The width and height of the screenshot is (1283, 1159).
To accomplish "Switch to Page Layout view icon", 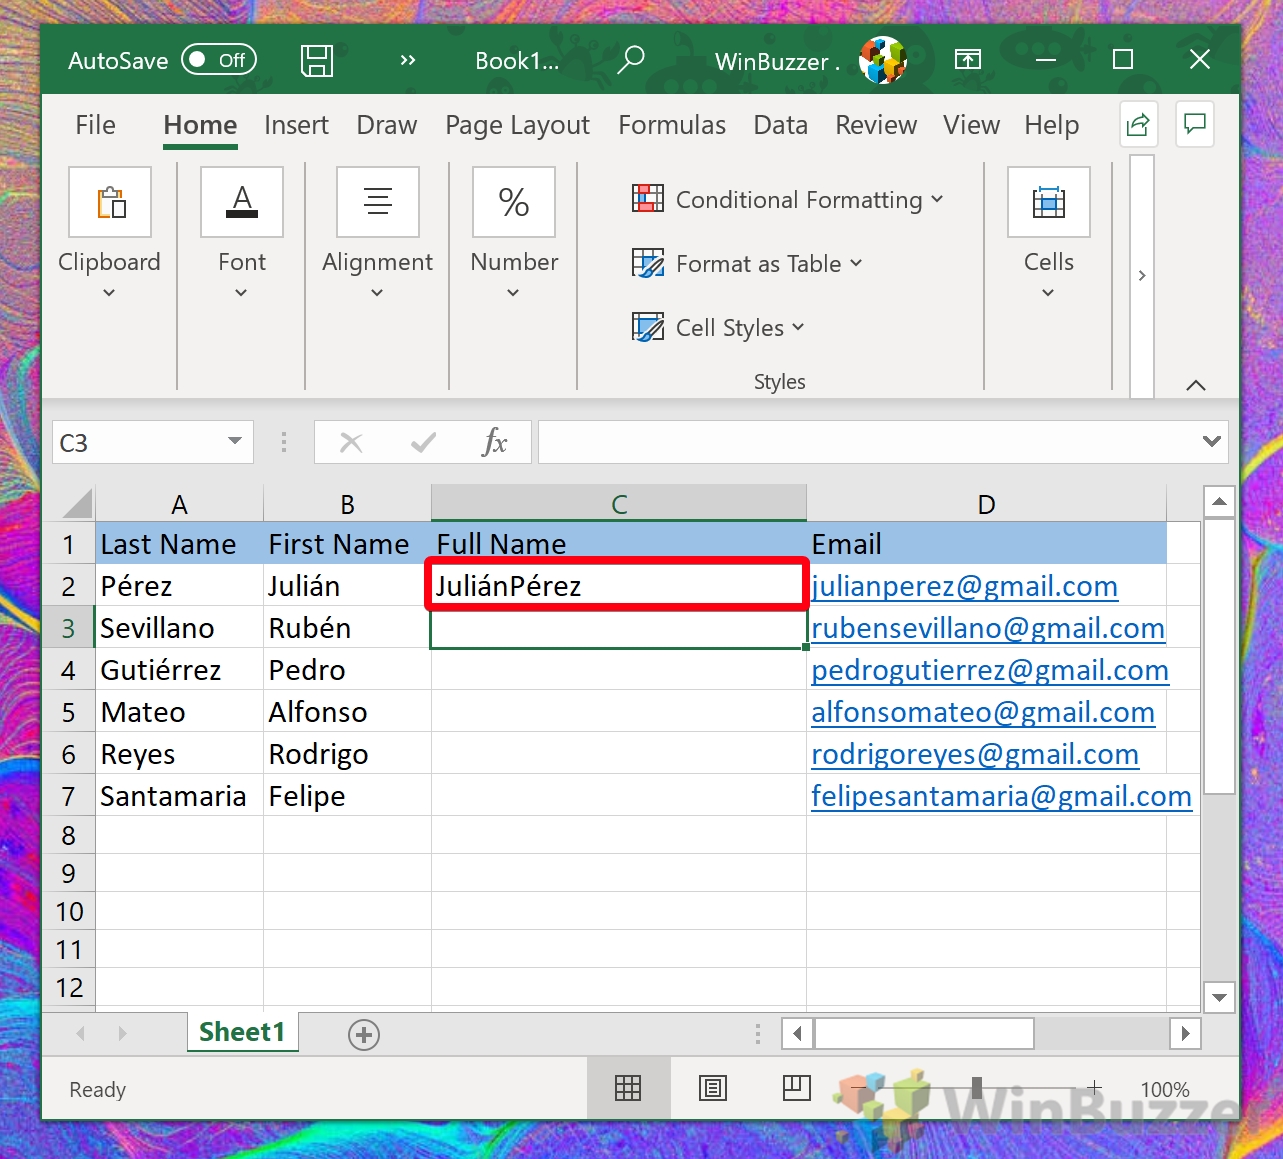I will point(713,1088).
